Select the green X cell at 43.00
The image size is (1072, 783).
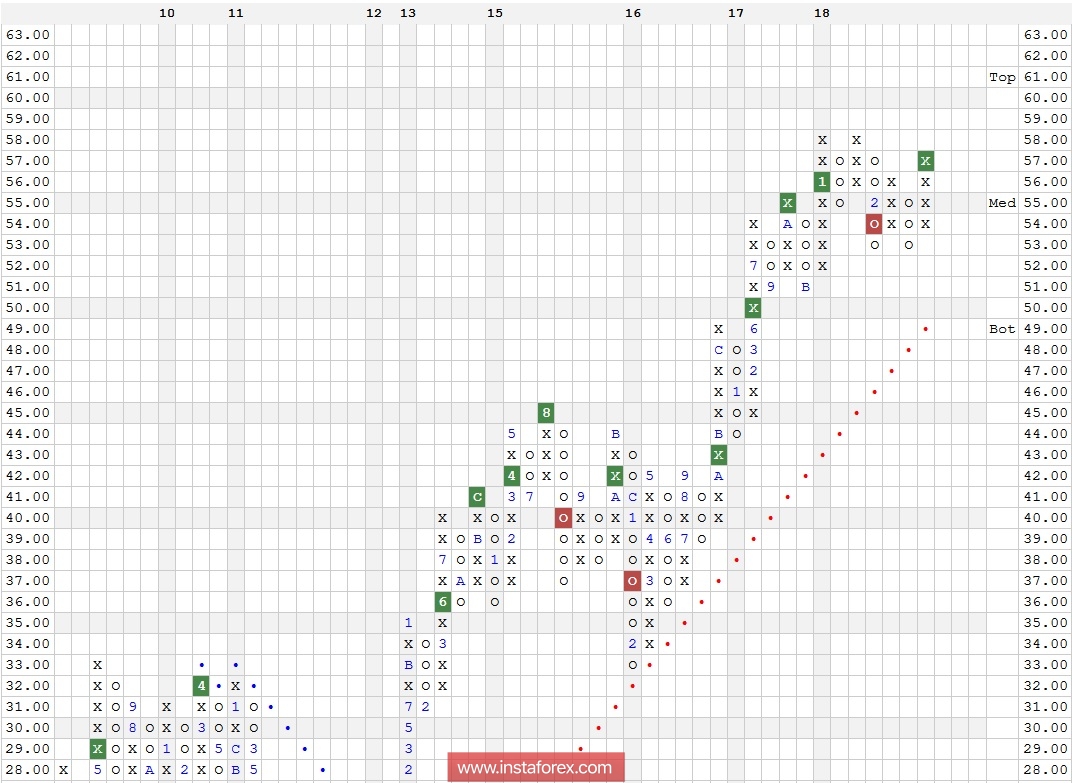(719, 455)
